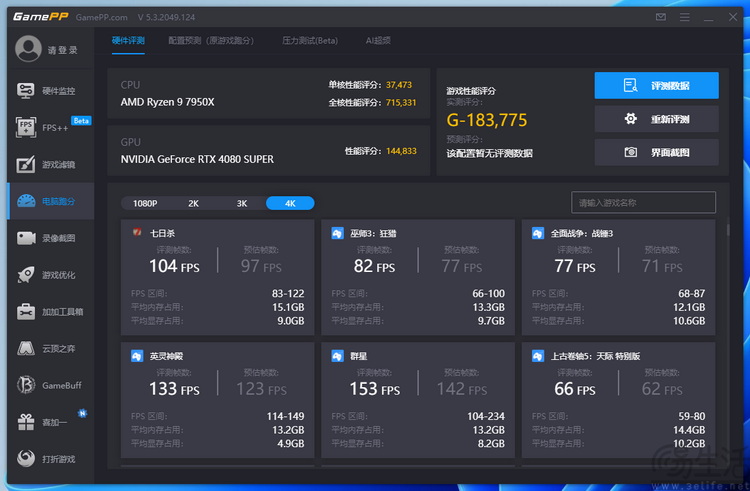Image resolution: width=750 pixels, height=491 pixels.
Task: Switch to 压力测试(Beta) tab
Action: 310,41
